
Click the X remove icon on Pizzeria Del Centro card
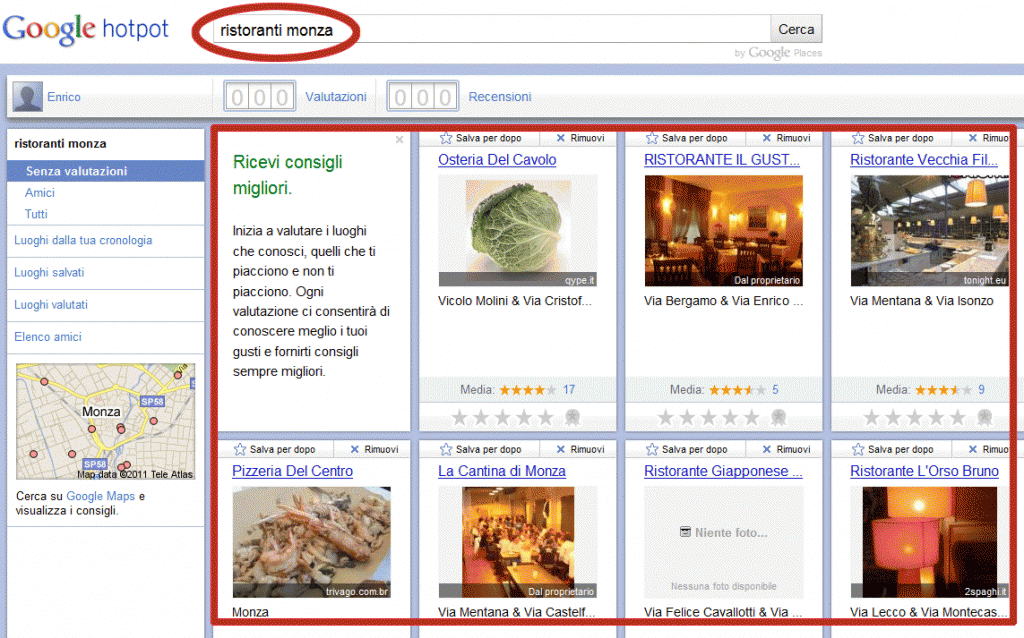(x=355, y=449)
